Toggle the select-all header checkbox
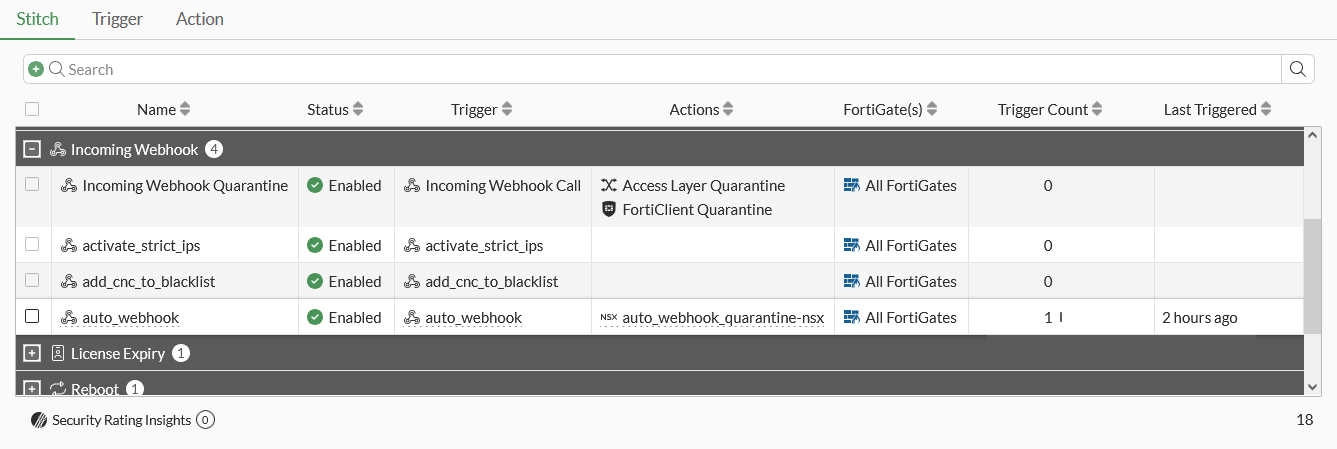The height and width of the screenshot is (449, 1337). 32,109
